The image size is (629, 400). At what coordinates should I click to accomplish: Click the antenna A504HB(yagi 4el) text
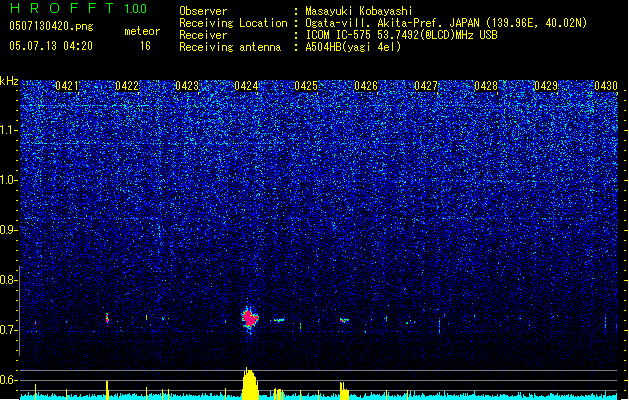point(353,47)
